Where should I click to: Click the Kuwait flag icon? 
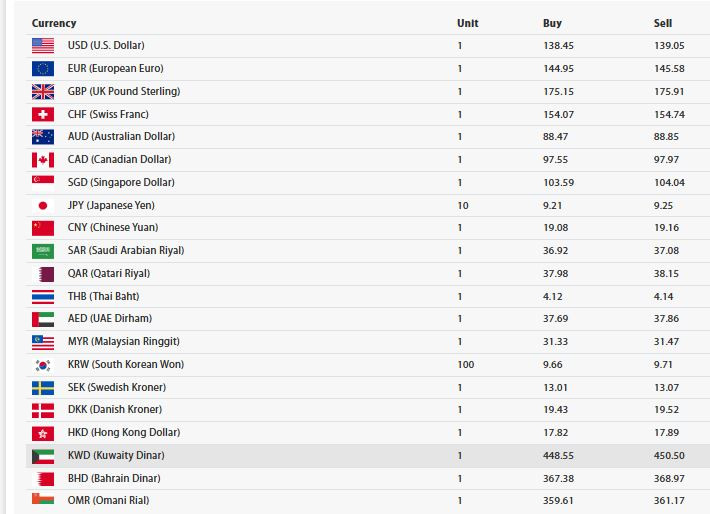tap(43, 456)
